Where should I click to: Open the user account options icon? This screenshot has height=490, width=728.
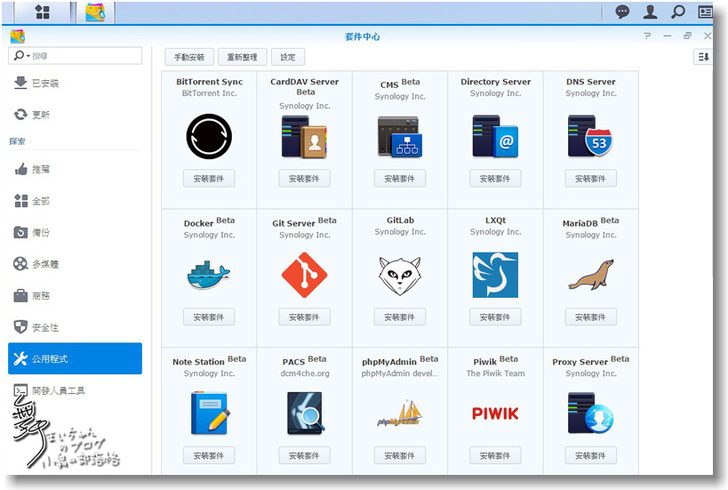coord(650,12)
